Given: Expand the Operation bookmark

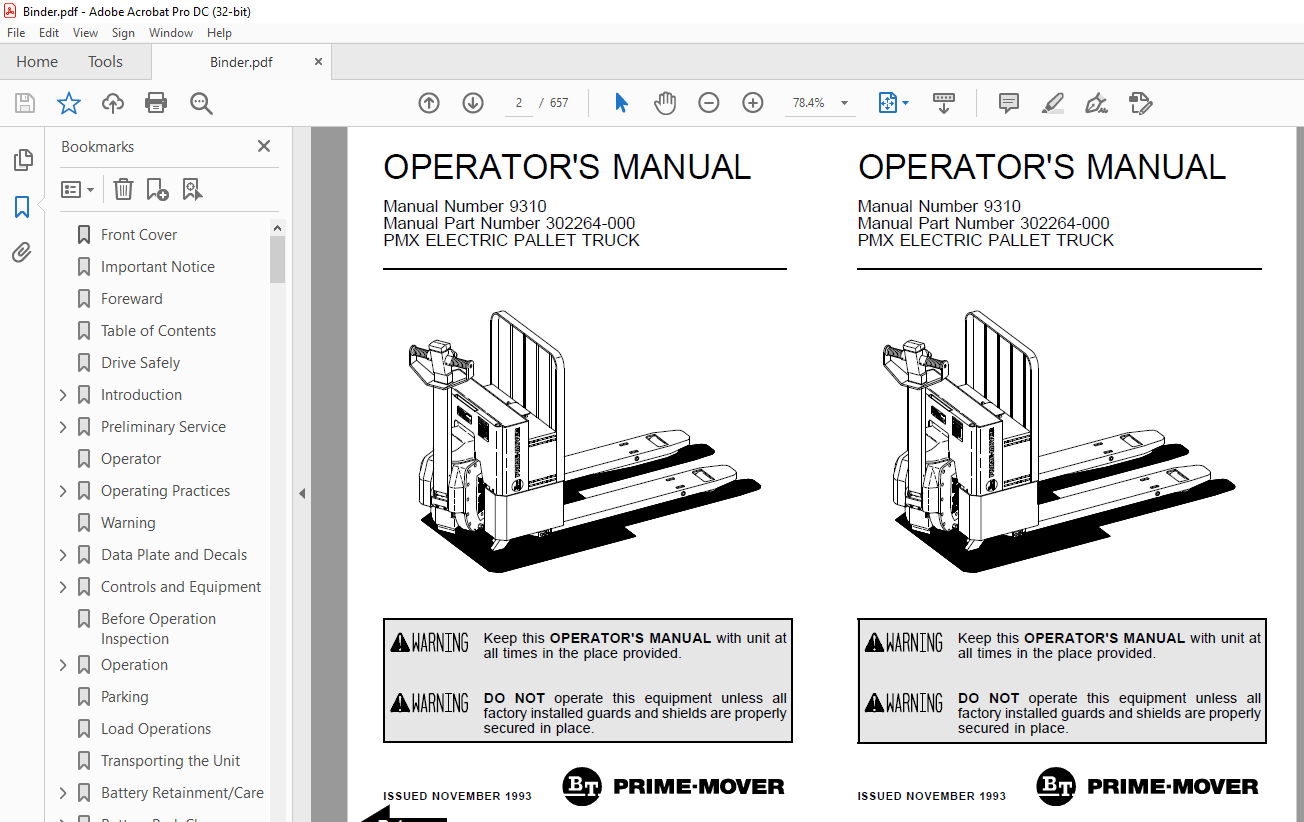Looking at the screenshot, I should click(64, 665).
